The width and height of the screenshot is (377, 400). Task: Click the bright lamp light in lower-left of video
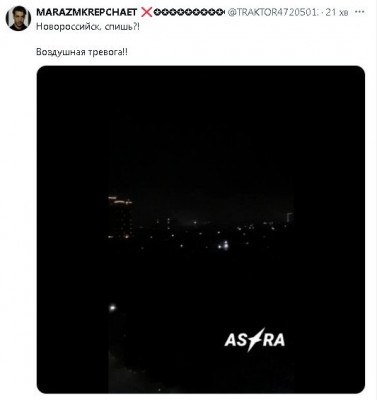[x=112, y=307]
